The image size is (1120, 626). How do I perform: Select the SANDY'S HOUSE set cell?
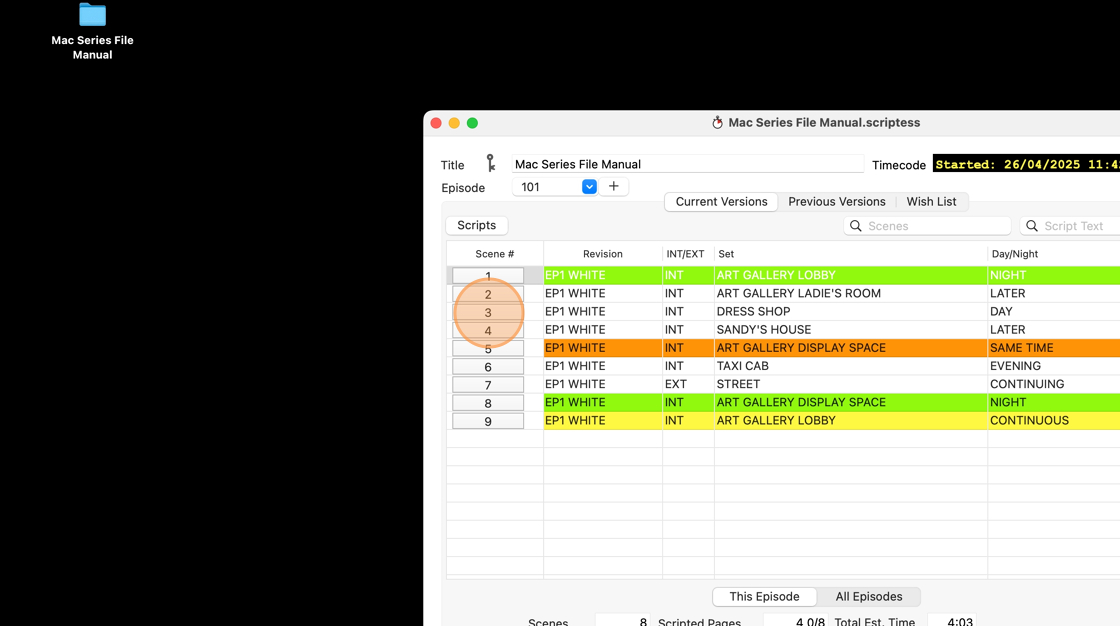tap(851, 329)
